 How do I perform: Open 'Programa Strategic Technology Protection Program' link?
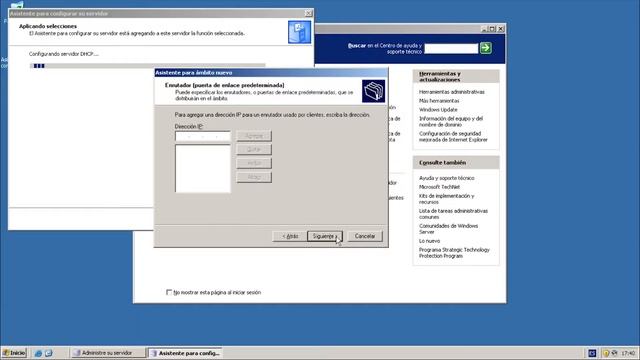tap(454, 253)
